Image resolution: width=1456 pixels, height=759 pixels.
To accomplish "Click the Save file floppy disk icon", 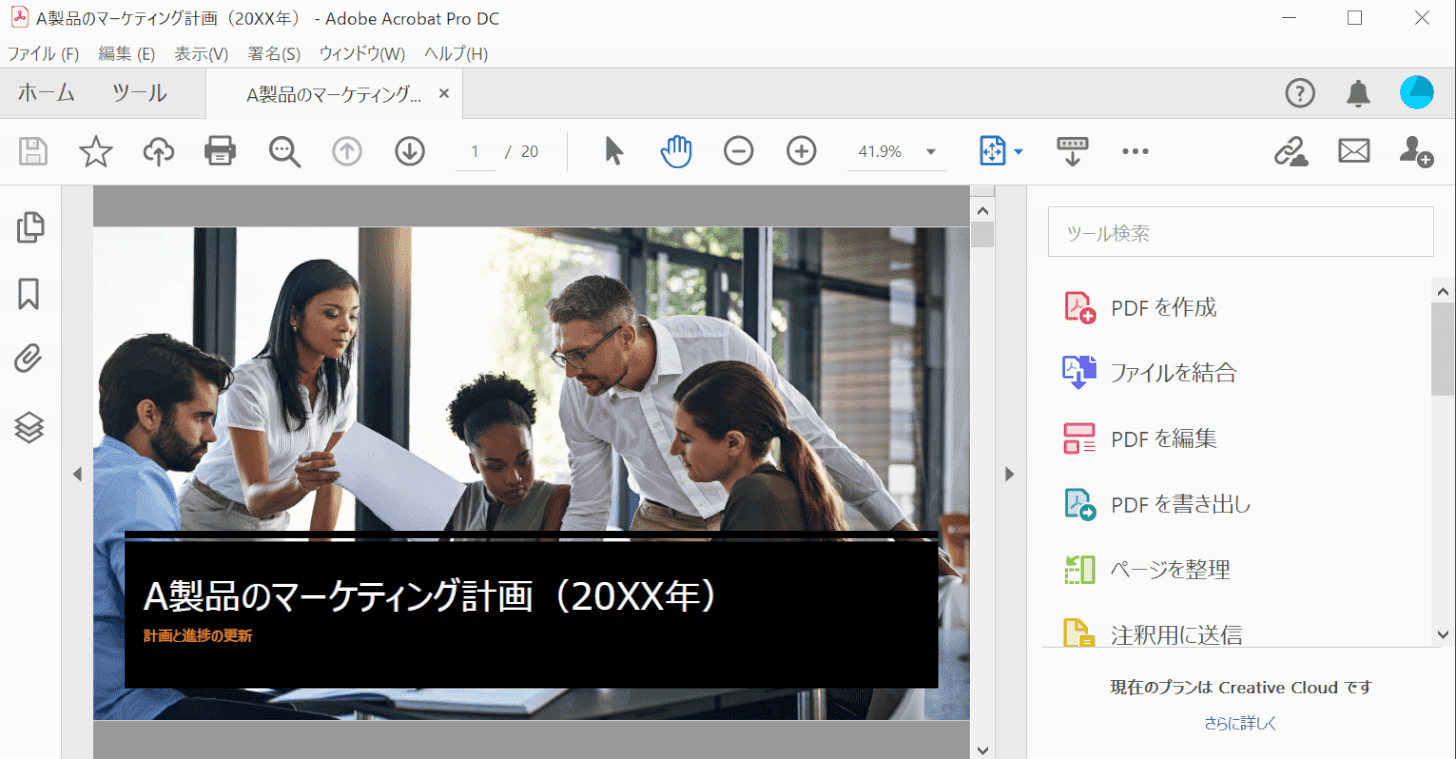I will click(33, 151).
